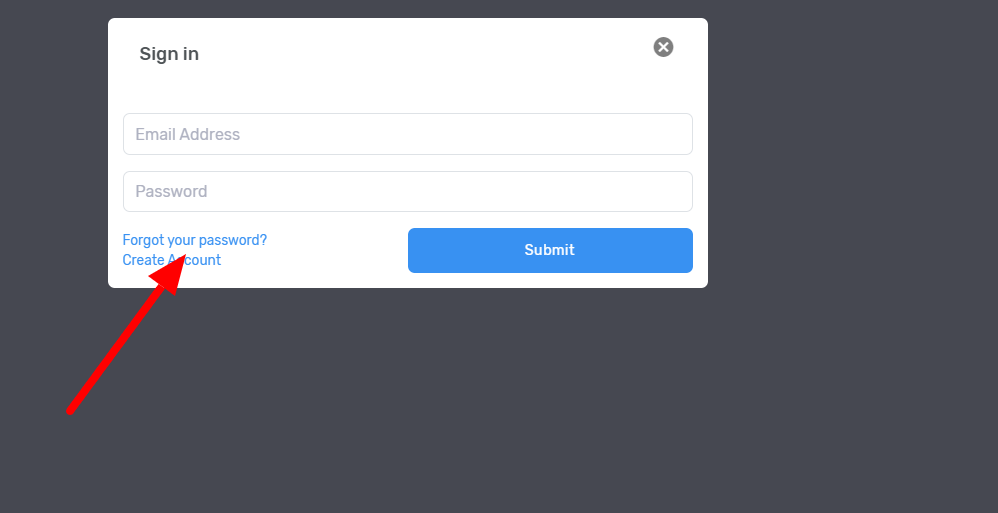Start password recovery via Forgot your password
The image size is (998, 513).
point(195,240)
